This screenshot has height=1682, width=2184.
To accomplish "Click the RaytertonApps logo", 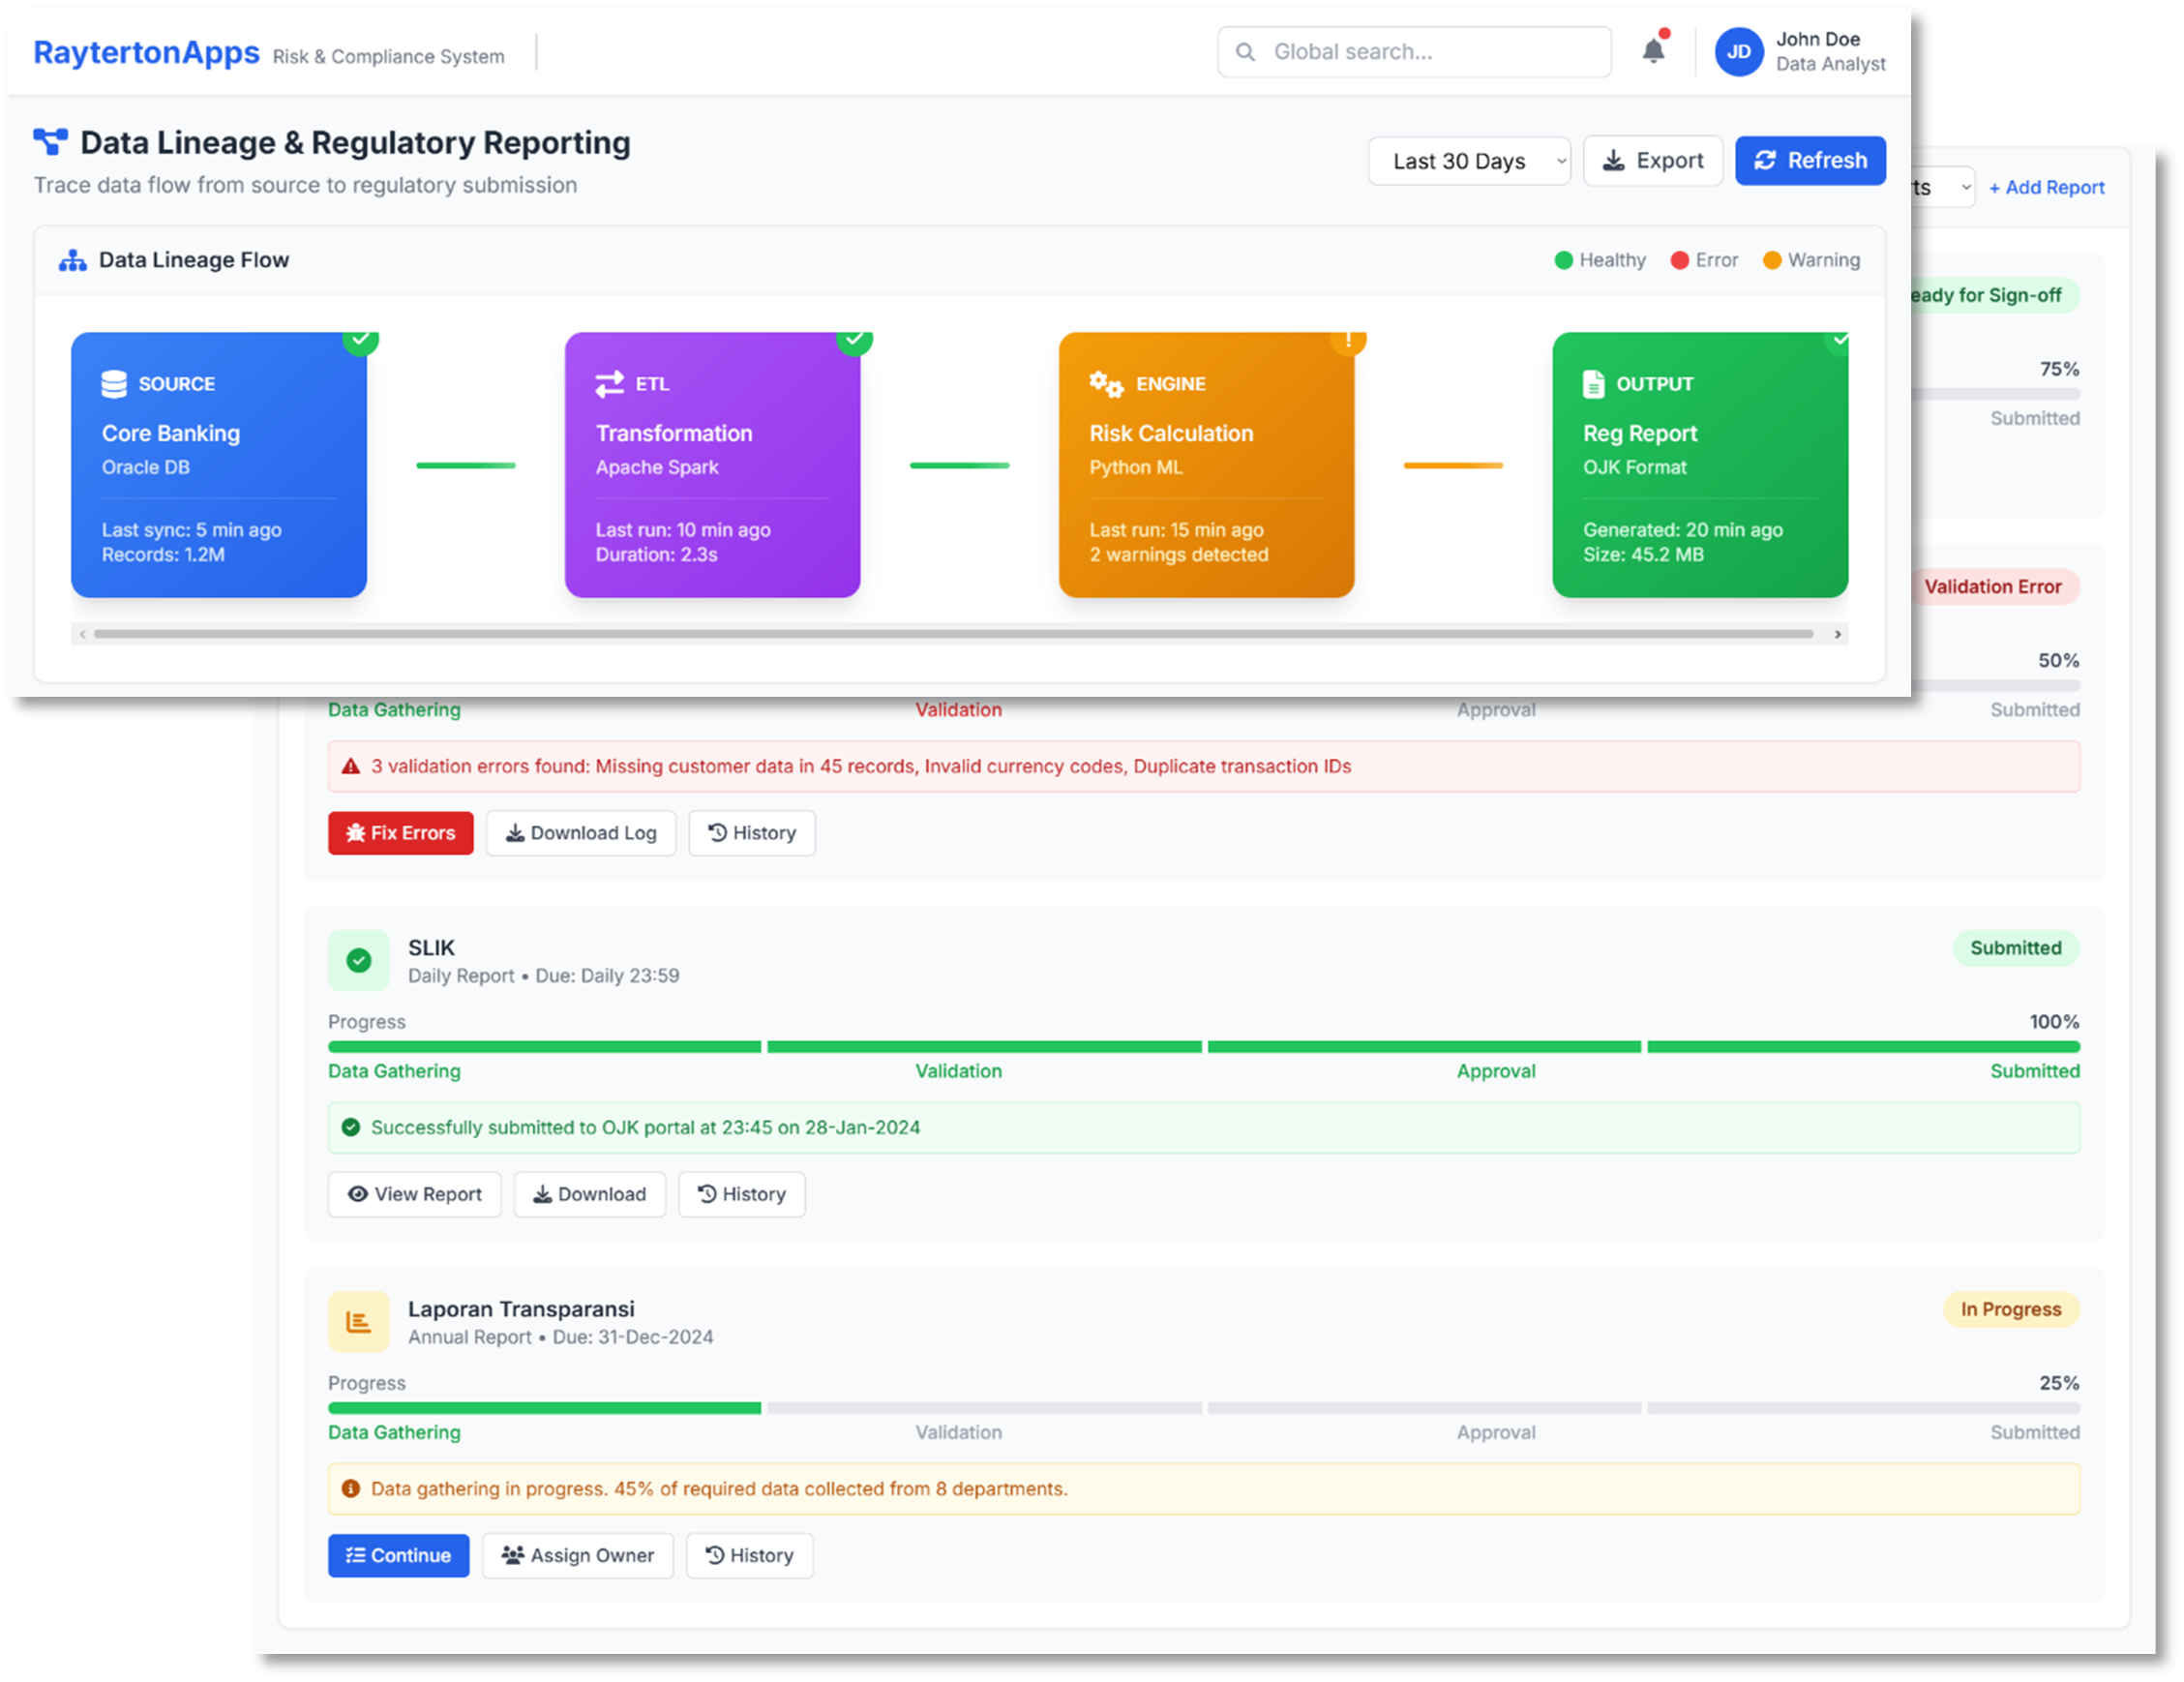I will coord(146,53).
